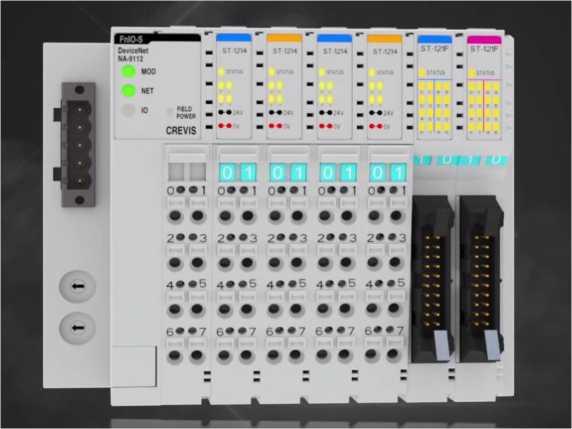Image resolution: width=572 pixels, height=429 pixels.
Task: Click the black FnIO-S label banner
Action: [158, 39]
